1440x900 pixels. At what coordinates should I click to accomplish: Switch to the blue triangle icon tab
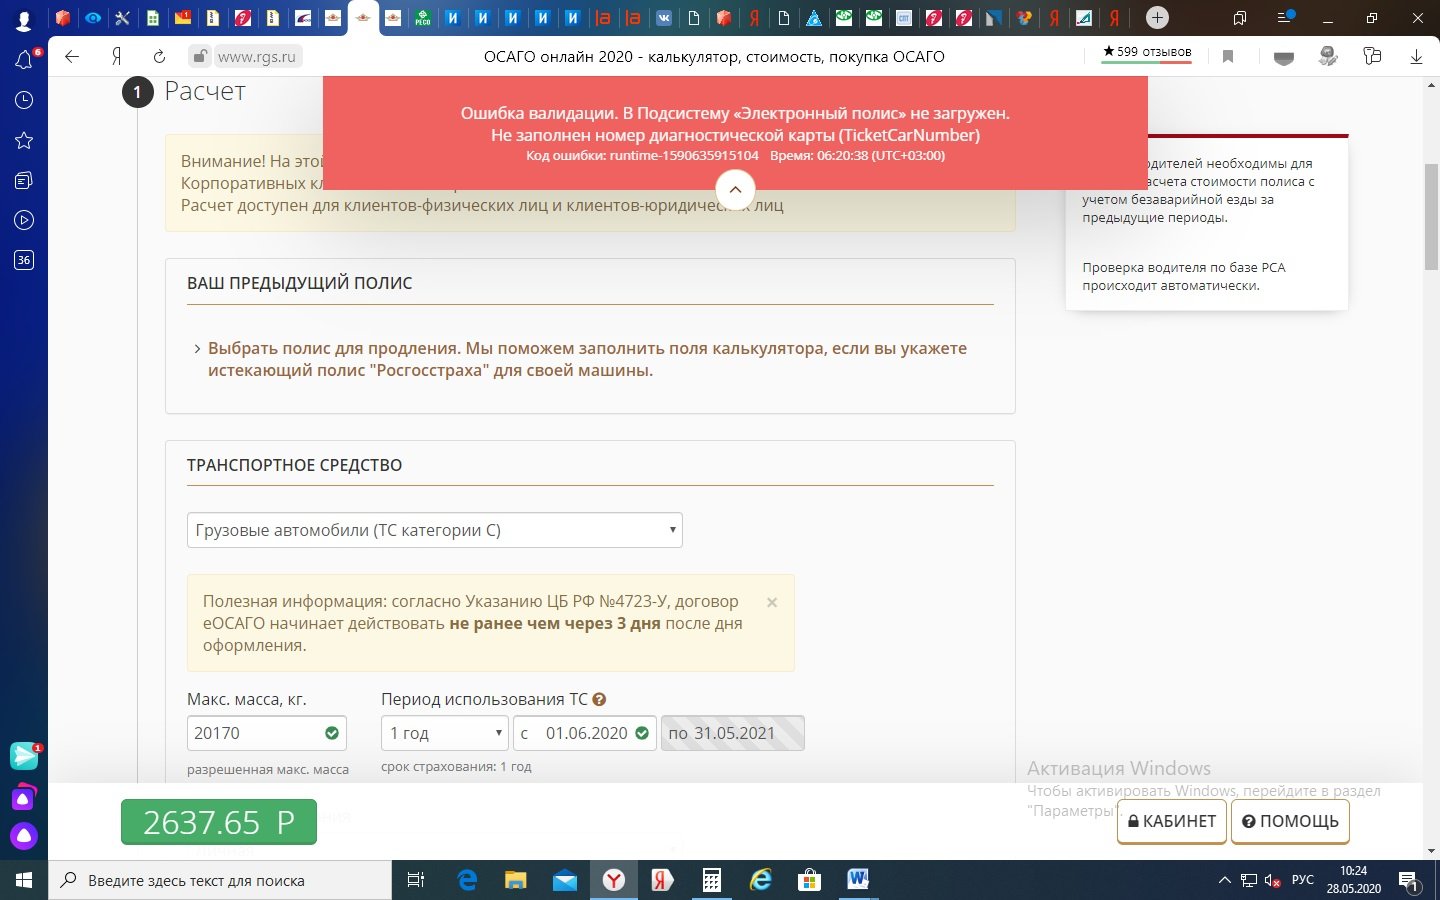click(814, 17)
